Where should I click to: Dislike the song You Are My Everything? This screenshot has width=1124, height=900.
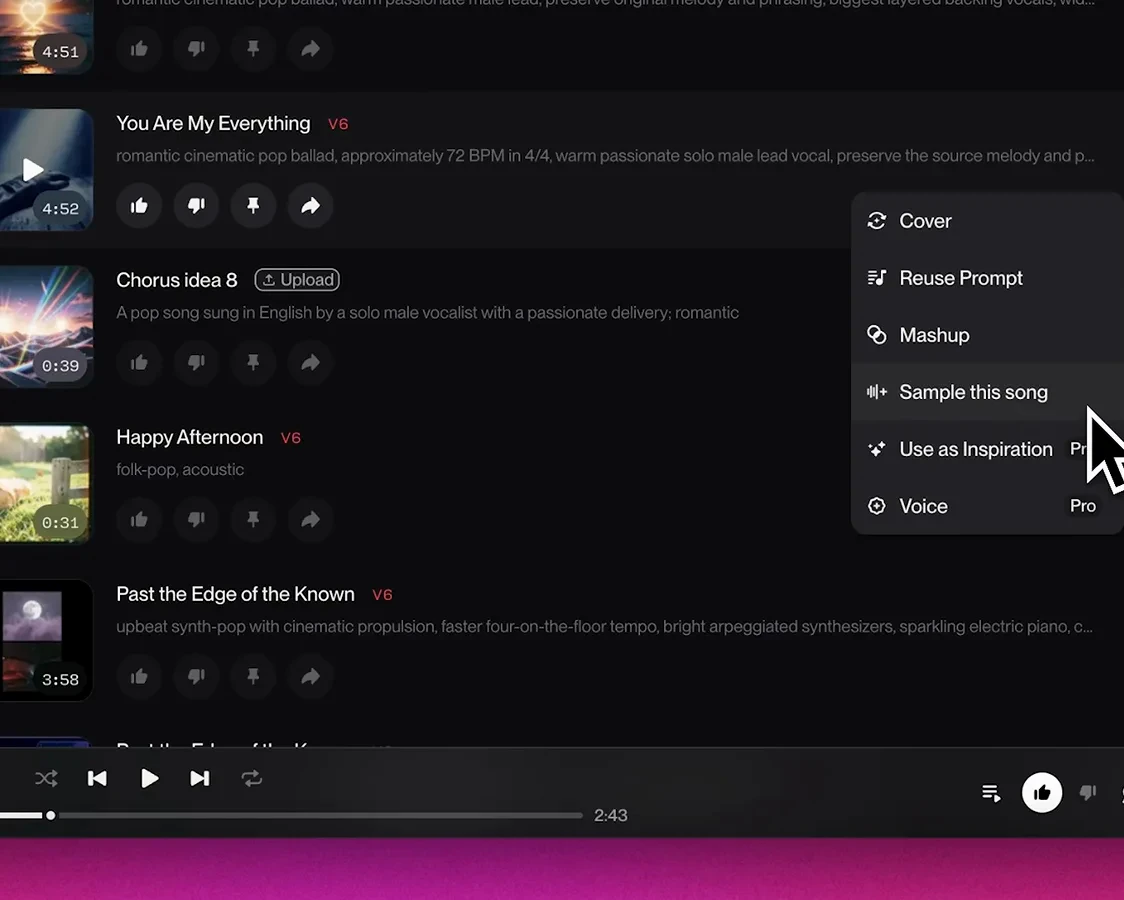click(x=196, y=206)
